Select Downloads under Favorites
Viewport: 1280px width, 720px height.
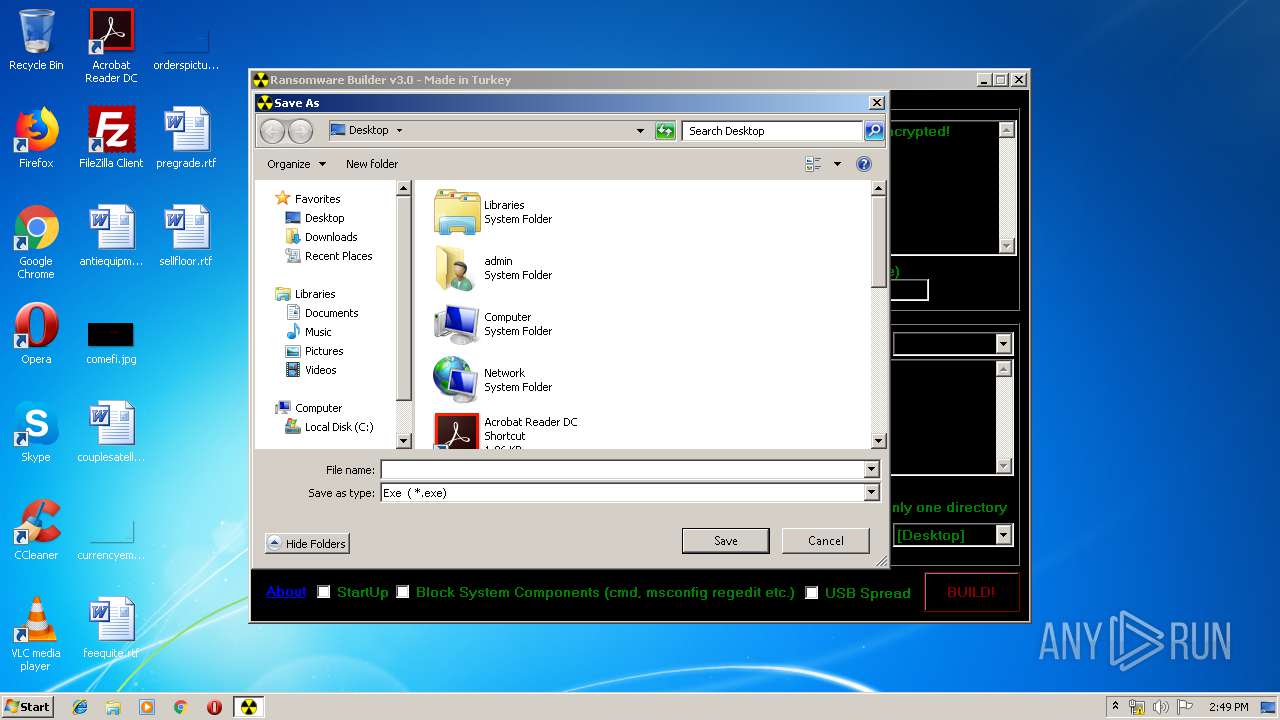[x=321, y=237]
